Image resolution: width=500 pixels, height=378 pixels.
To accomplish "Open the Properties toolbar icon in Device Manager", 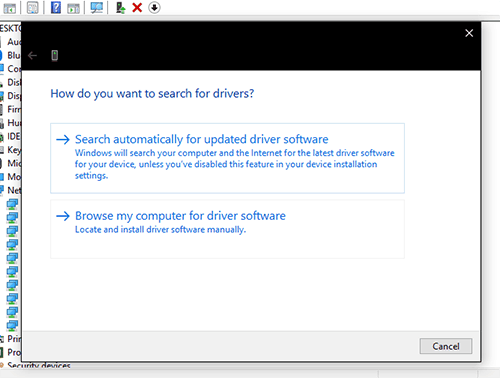I will pyautogui.click(x=32, y=8).
